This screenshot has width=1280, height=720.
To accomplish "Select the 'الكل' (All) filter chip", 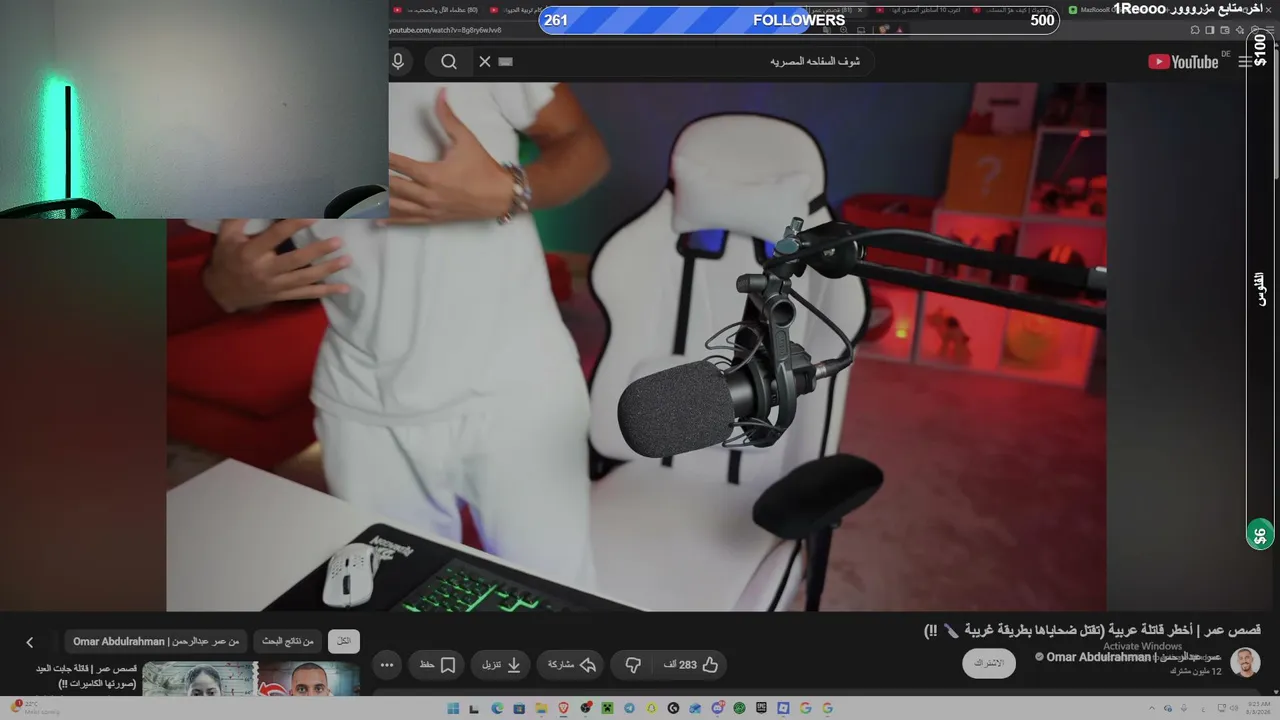I will [x=344, y=641].
